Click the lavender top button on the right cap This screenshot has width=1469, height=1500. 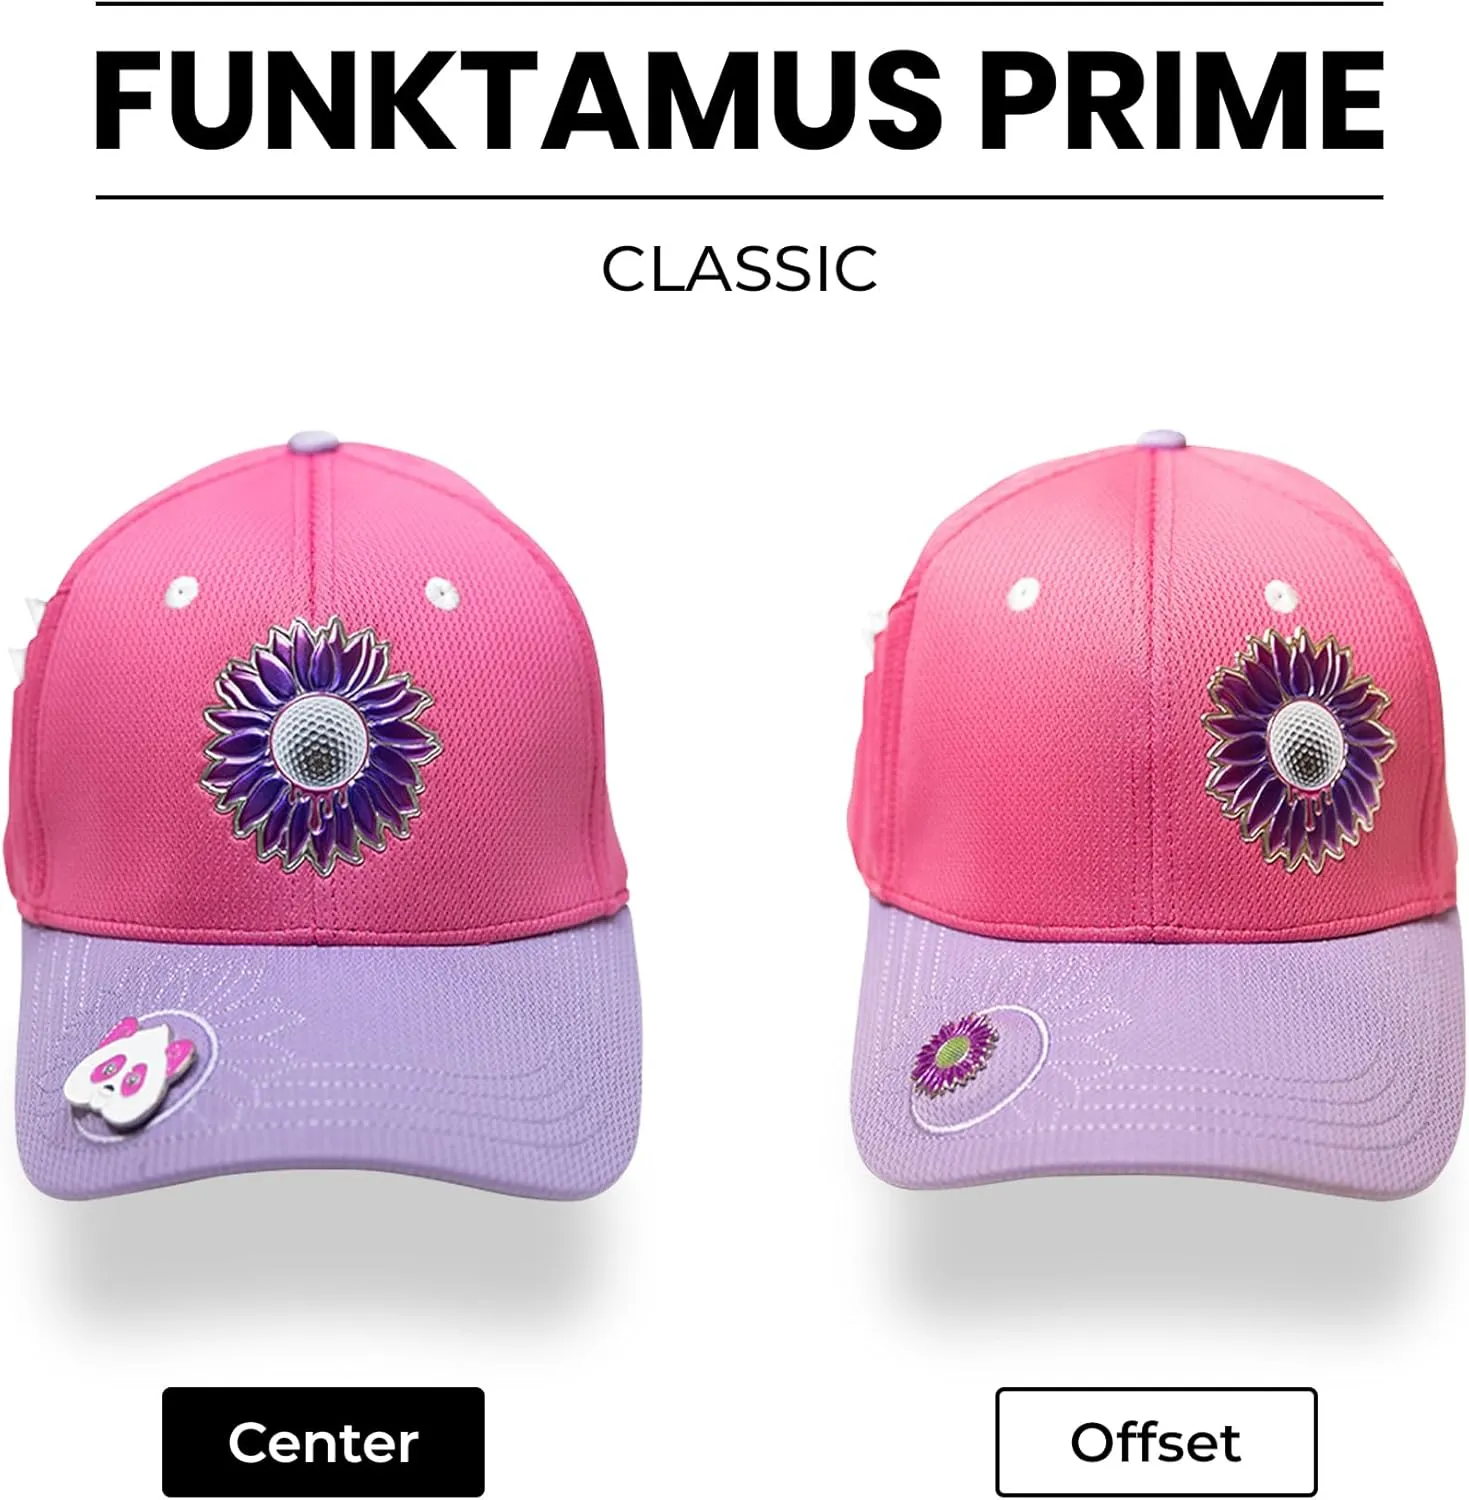(1161, 441)
